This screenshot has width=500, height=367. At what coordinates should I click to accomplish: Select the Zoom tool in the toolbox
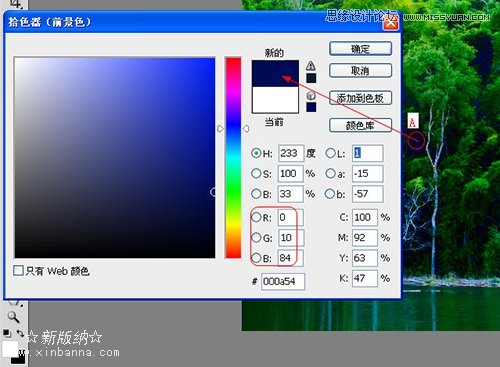point(13,317)
